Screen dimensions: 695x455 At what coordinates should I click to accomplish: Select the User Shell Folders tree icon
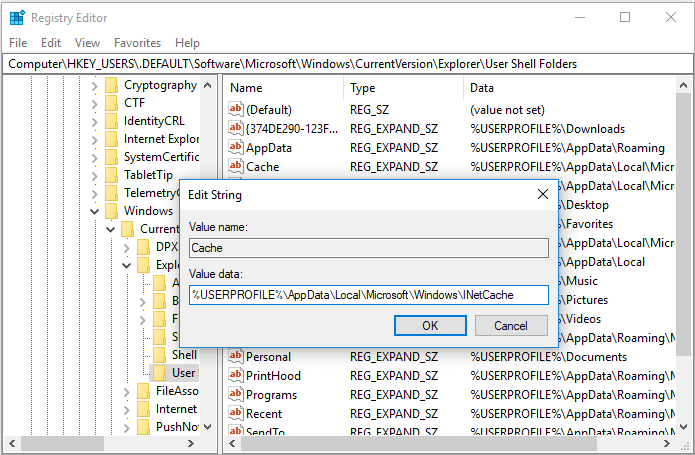tap(160, 373)
